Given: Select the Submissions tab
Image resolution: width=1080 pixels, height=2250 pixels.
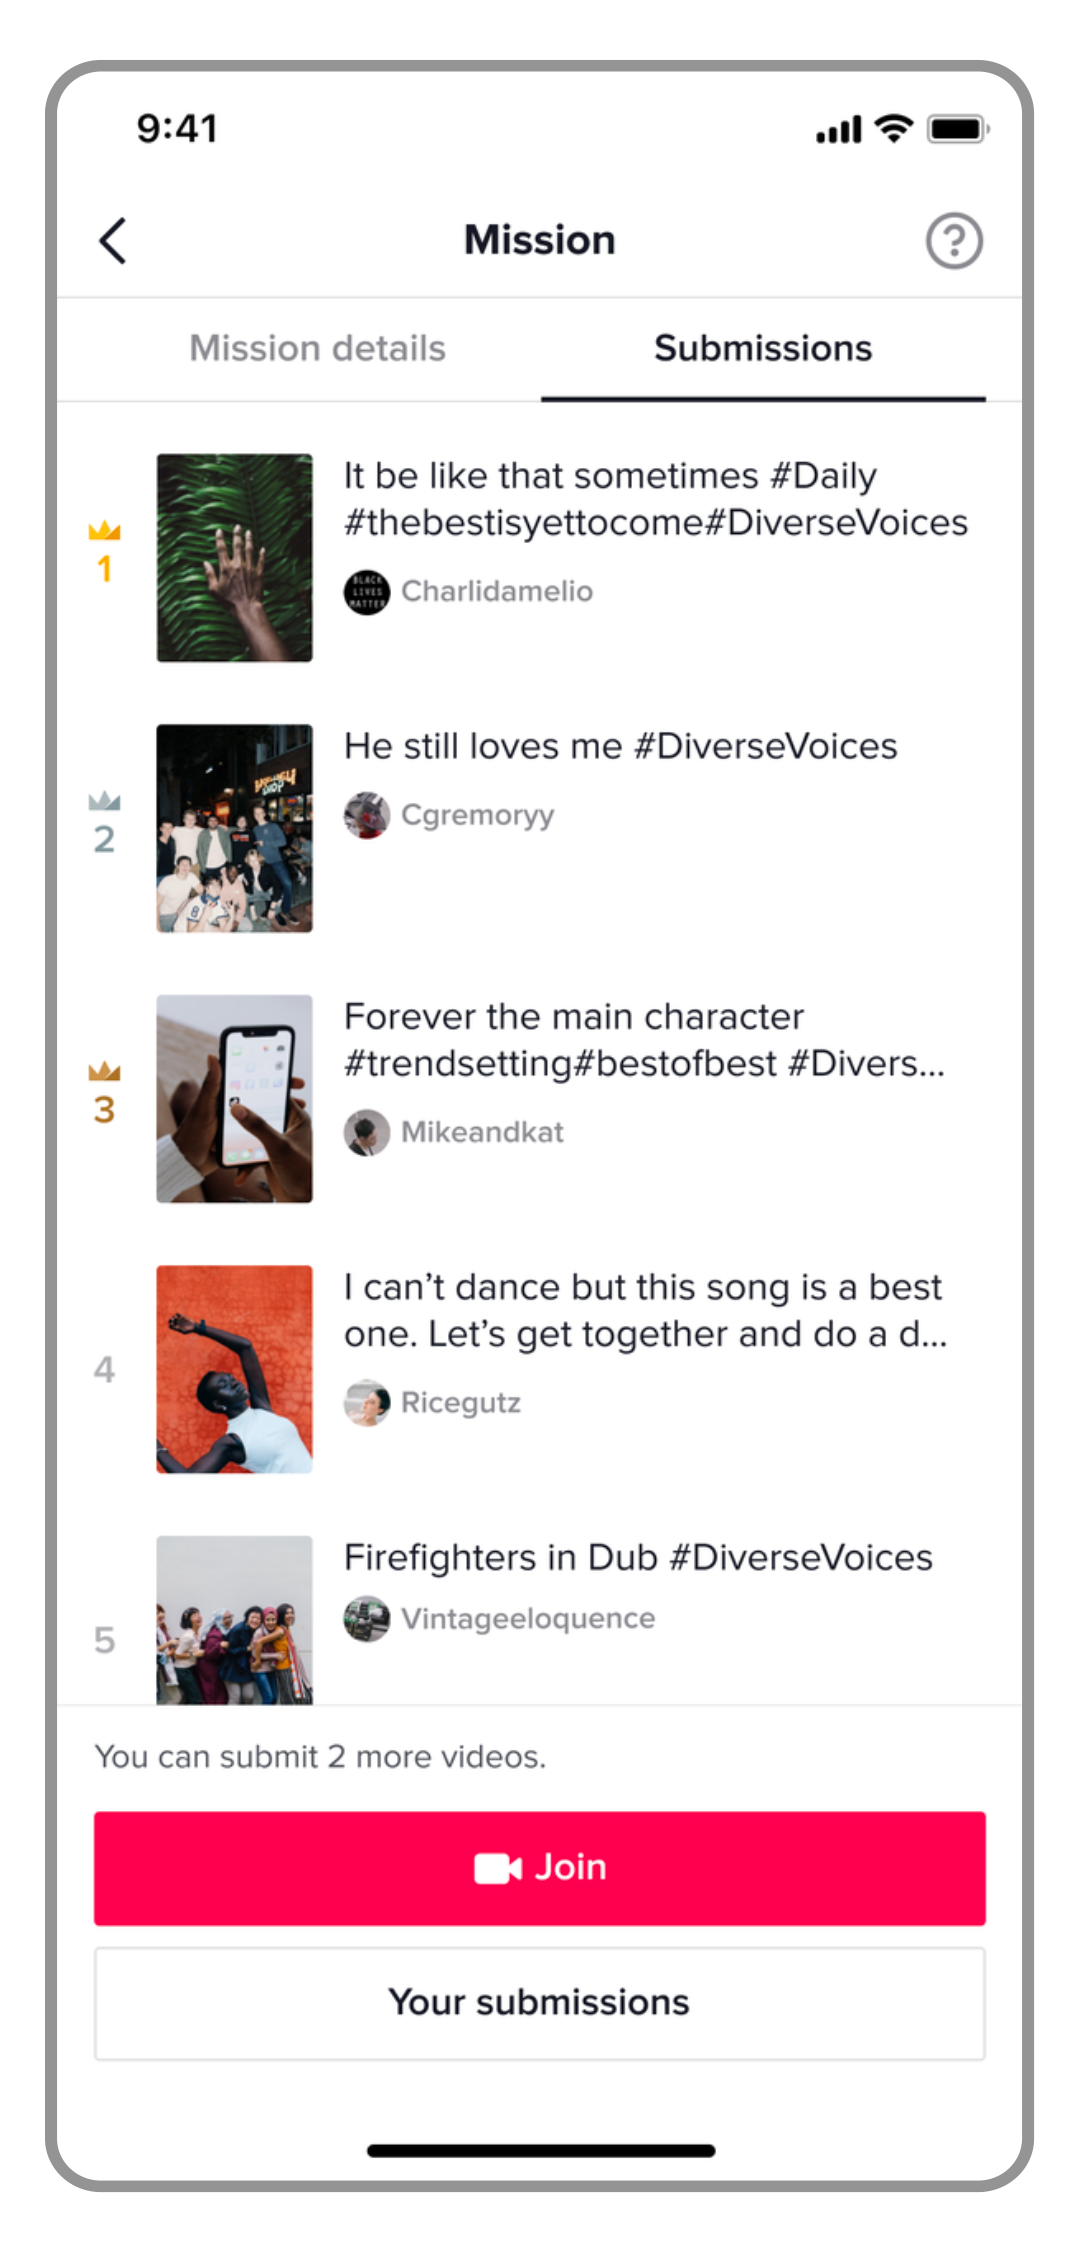Looking at the screenshot, I should coord(763,348).
